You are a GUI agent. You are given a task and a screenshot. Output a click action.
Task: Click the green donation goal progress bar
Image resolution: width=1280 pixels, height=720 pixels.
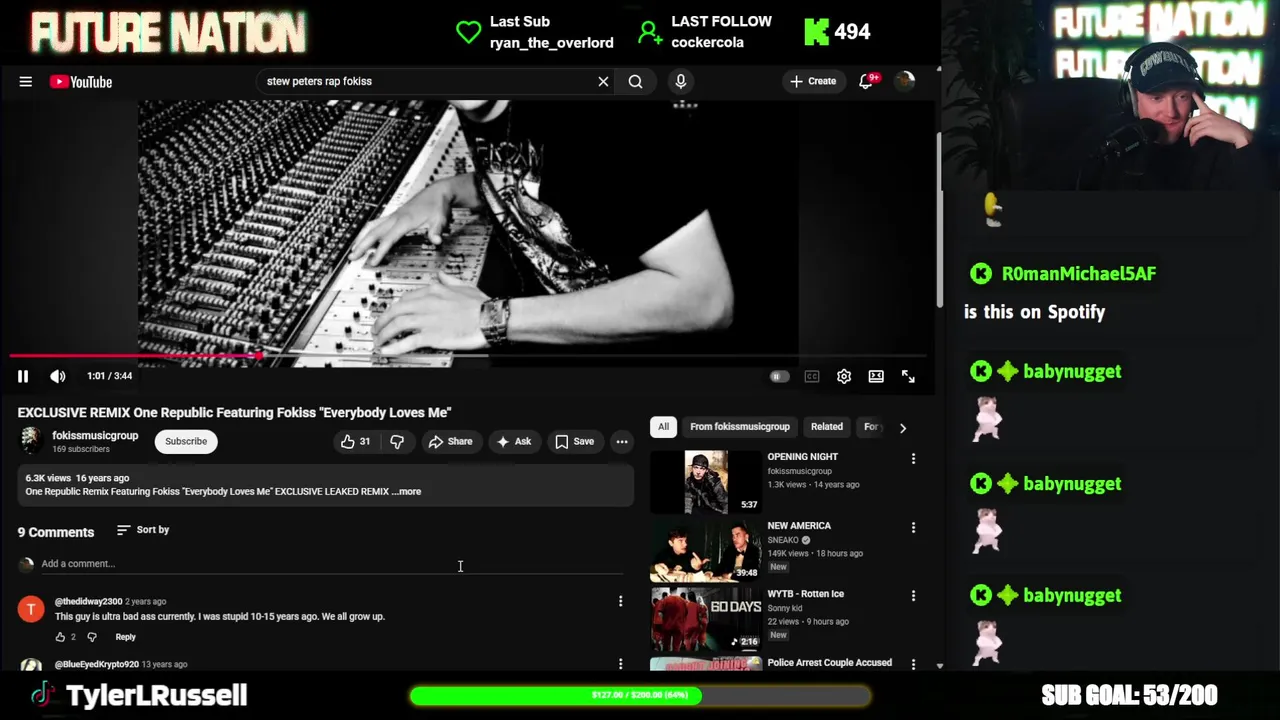640,695
